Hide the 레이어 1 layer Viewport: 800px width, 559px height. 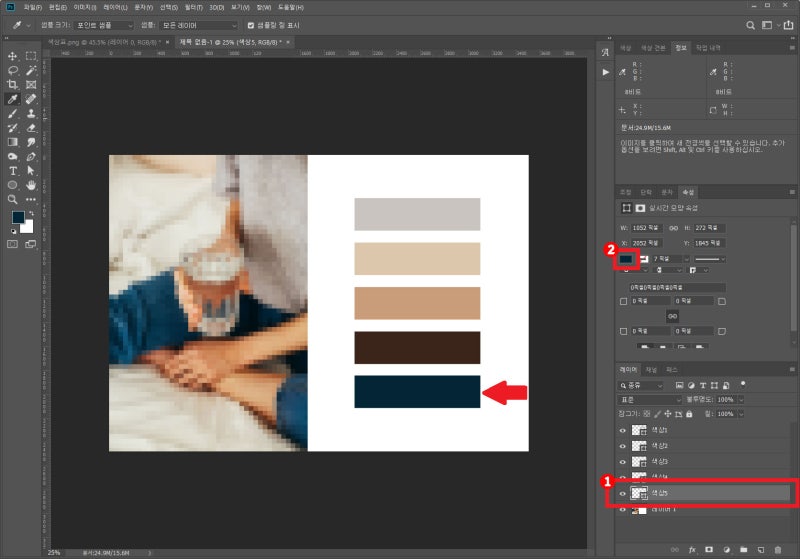[622, 510]
